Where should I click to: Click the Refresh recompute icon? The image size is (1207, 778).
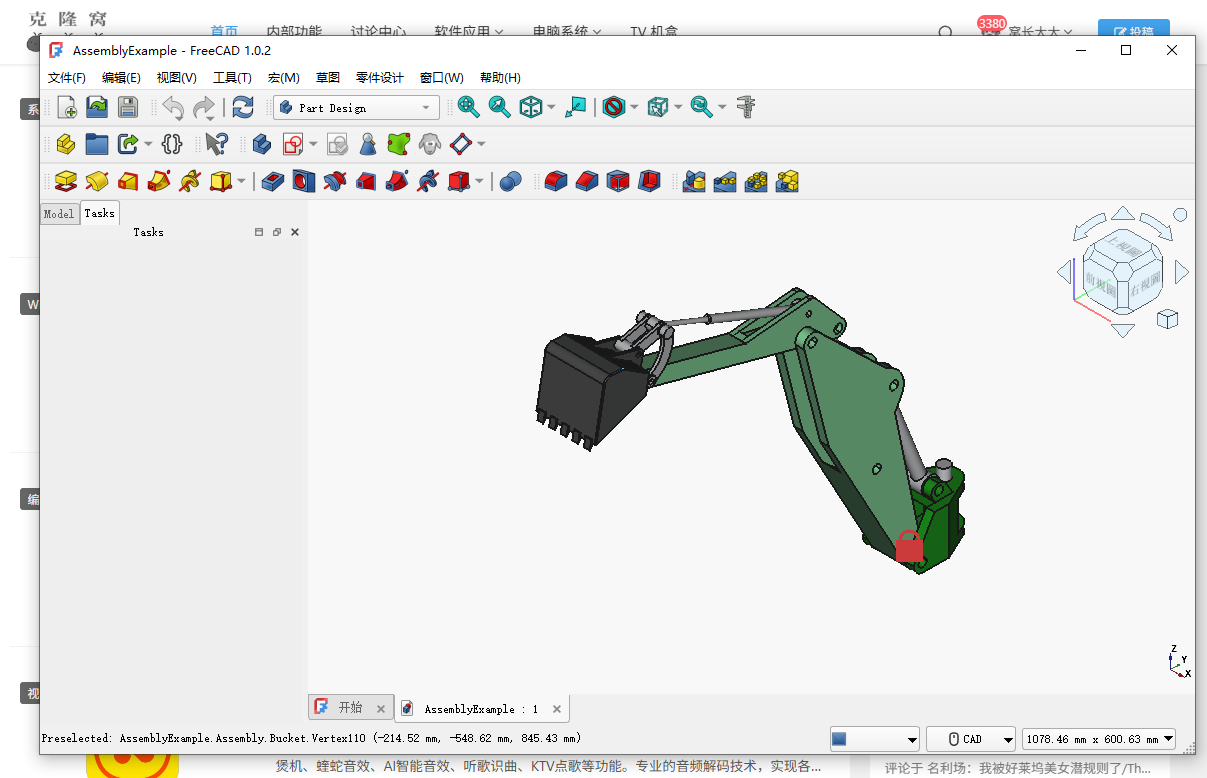pyautogui.click(x=243, y=107)
